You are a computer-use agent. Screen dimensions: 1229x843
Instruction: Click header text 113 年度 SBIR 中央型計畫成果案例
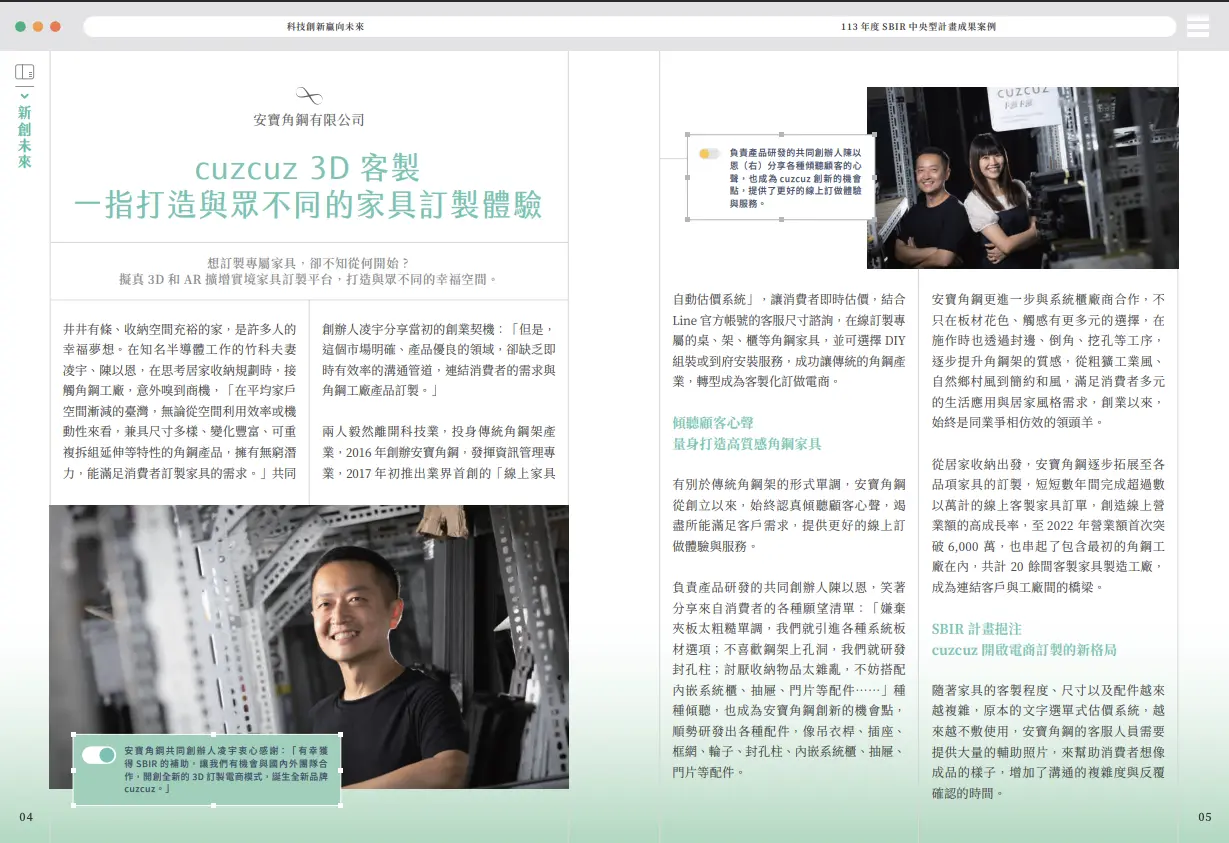[x=918, y=27]
